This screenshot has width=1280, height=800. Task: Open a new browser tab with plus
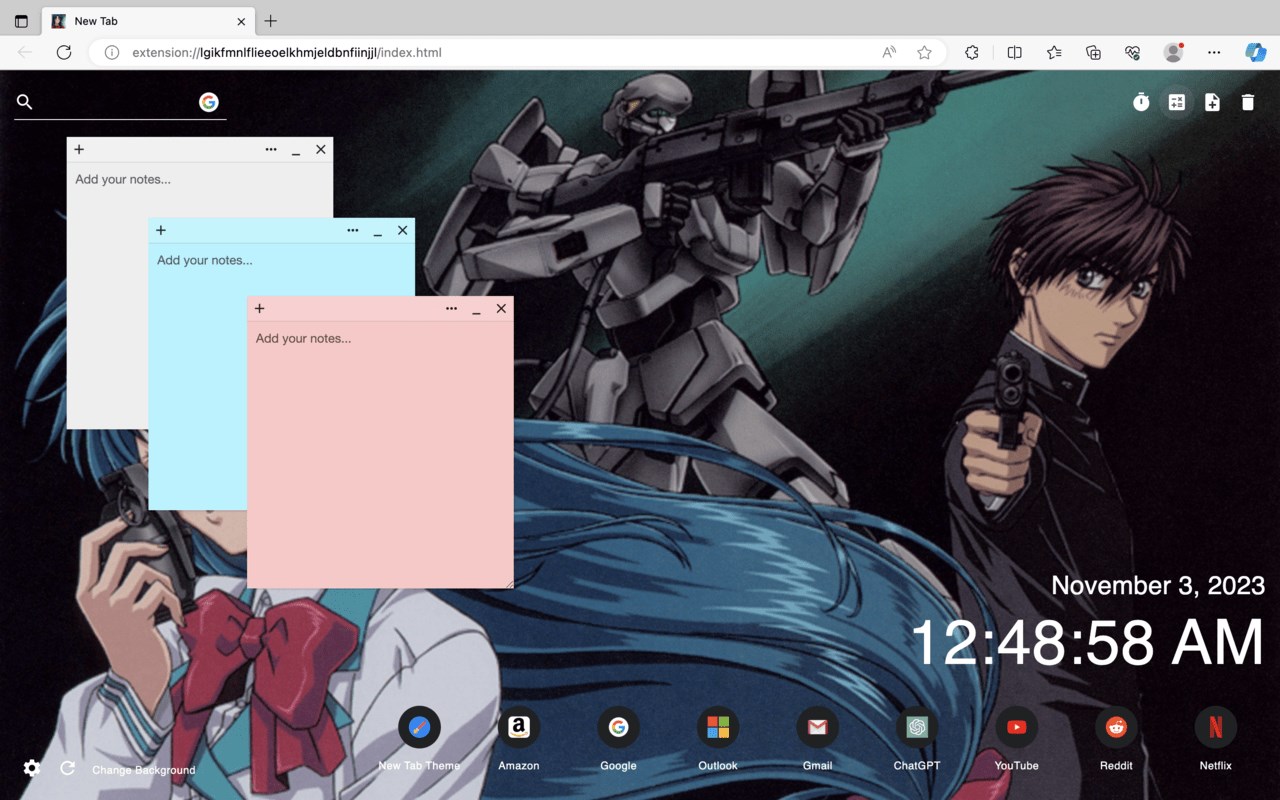click(x=270, y=21)
